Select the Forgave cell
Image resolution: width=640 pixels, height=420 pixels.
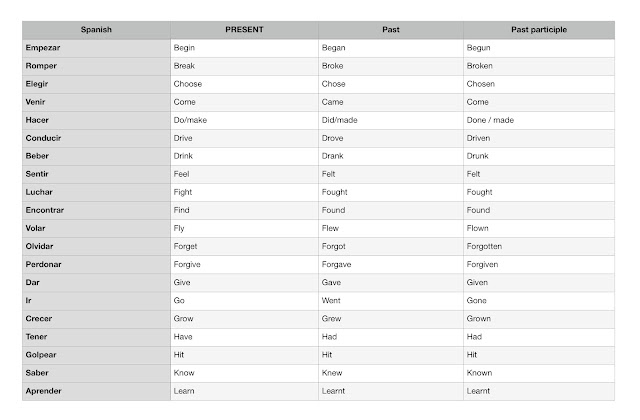click(x=391, y=264)
